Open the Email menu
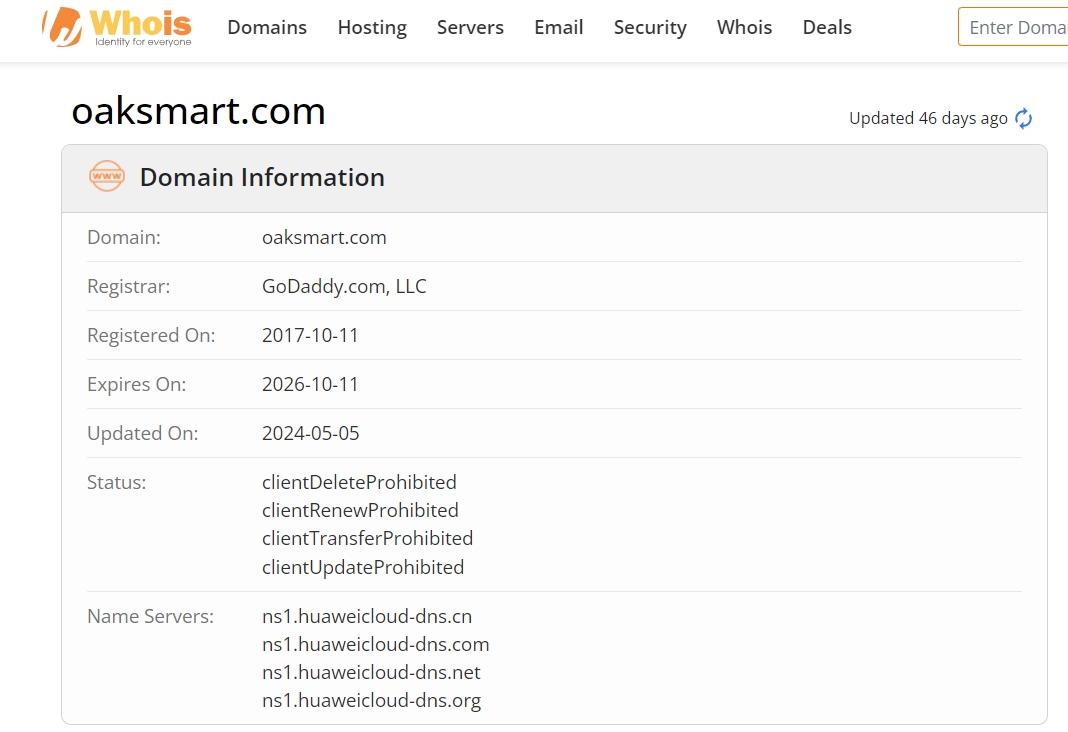1068x732 pixels. pyautogui.click(x=559, y=27)
